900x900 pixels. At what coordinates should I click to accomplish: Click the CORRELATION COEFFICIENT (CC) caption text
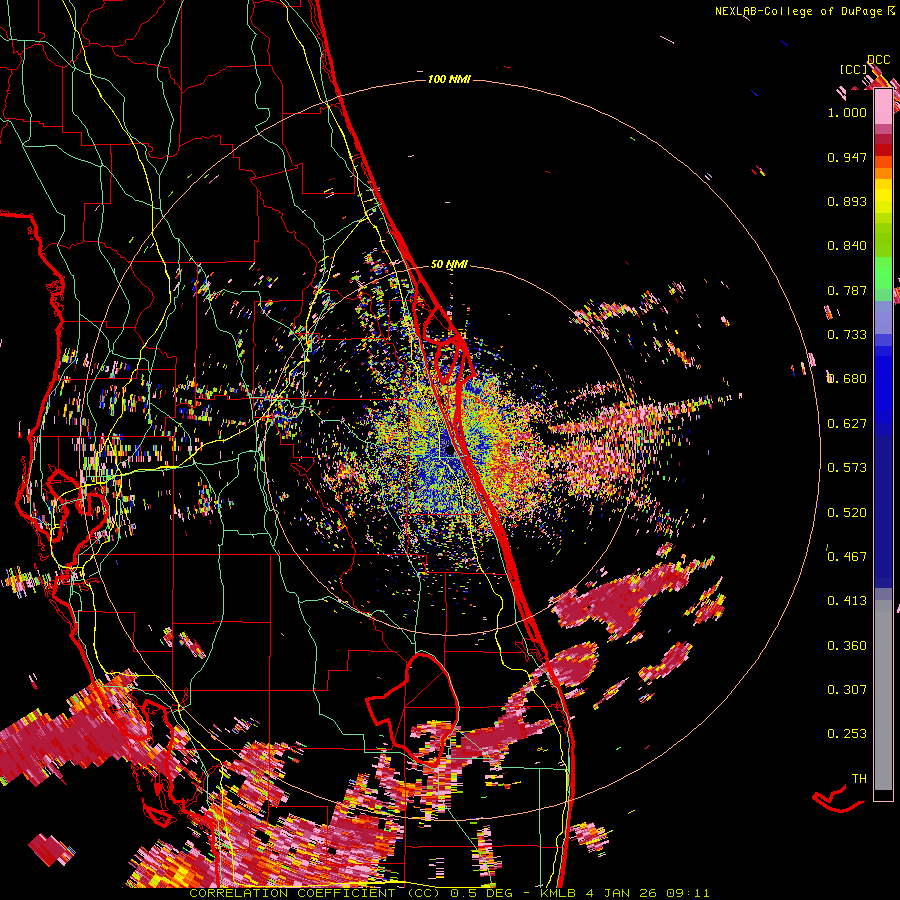click(x=315, y=893)
